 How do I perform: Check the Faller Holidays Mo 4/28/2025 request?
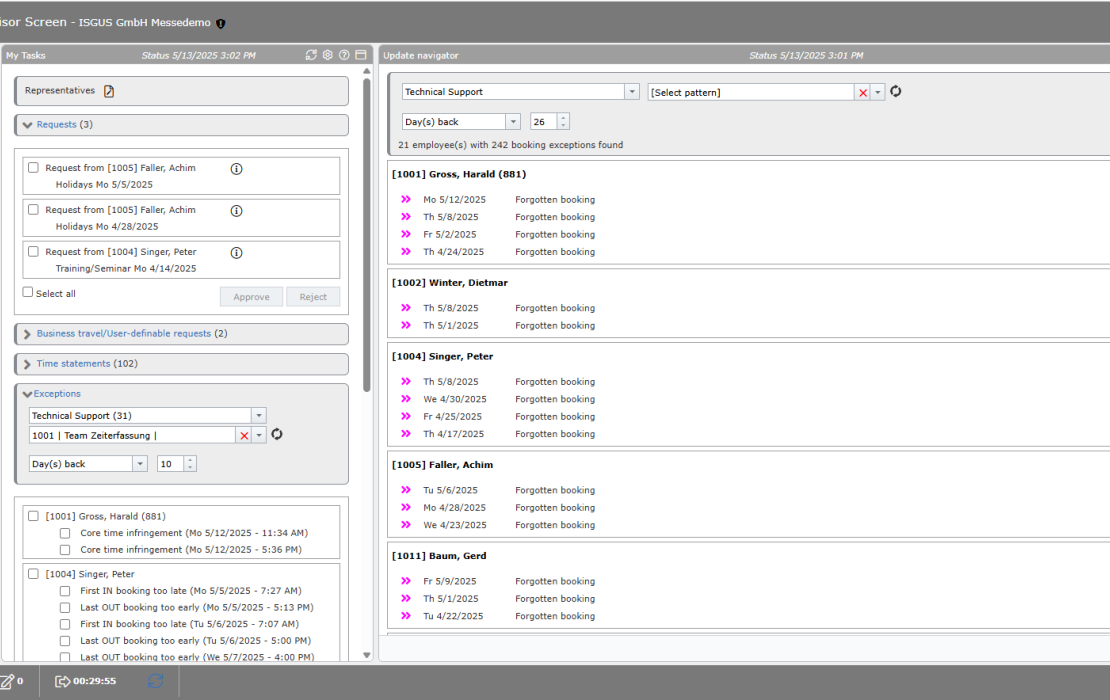click(33, 210)
